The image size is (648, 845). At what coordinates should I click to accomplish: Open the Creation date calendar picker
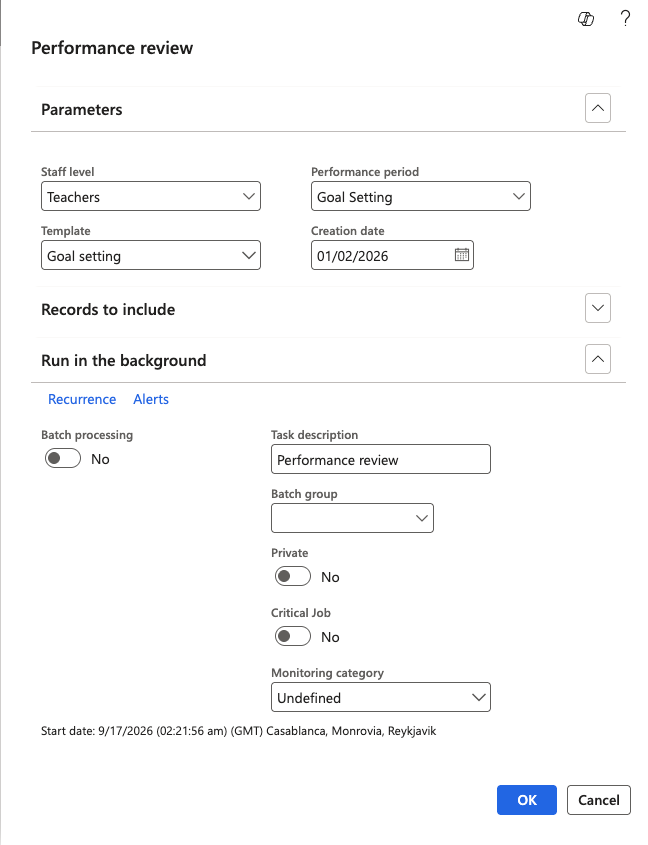click(x=461, y=255)
